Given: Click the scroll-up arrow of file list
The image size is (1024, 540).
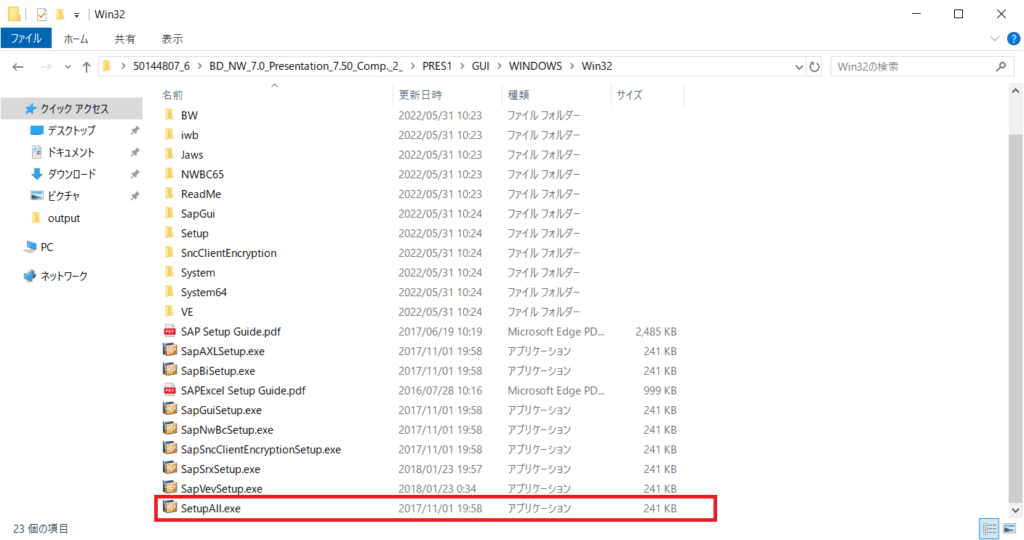Looking at the screenshot, I should (x=1015, y=91).
